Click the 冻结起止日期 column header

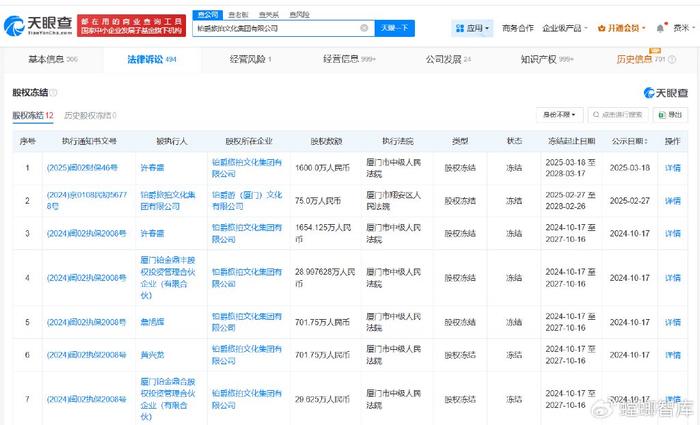tap(571, 141)
